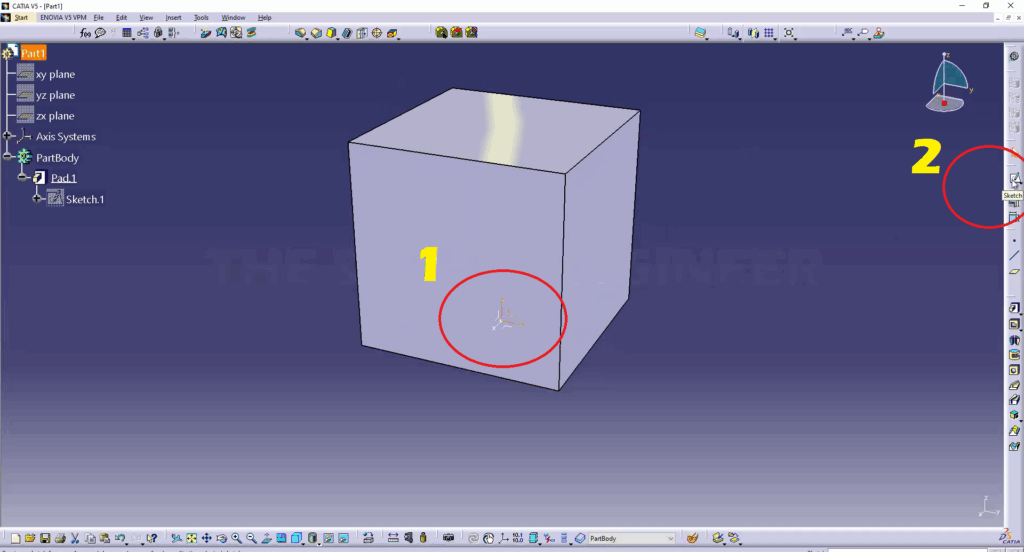Click the Print icon in bottom toolbar
The height and width of the screenshot is (552, 1024).
(60, 538)
